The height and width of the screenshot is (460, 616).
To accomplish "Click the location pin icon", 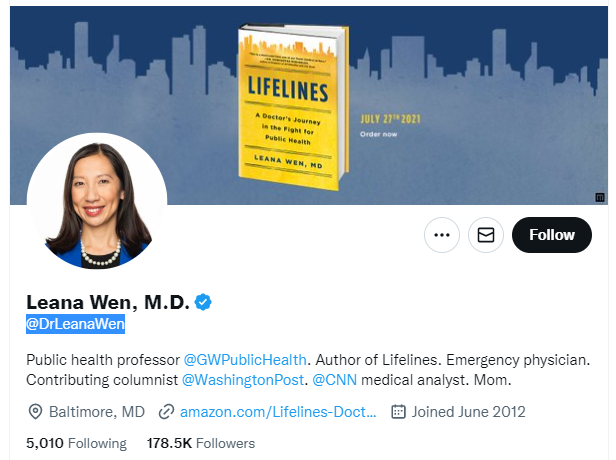I will pyautogui.click(x=35, y=412).
